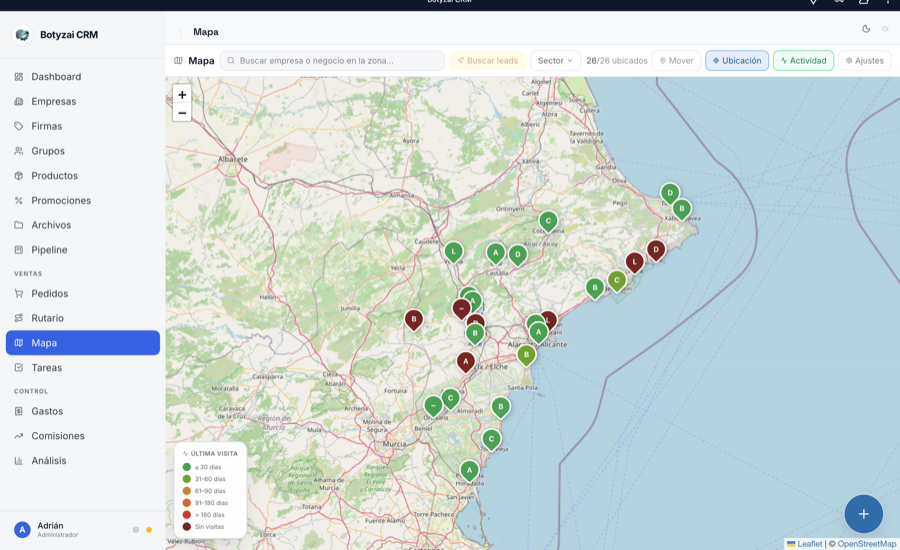Screen dimensions: 900x550
Task: Click the Tareas checkbox icon
Action: [19, 367]
